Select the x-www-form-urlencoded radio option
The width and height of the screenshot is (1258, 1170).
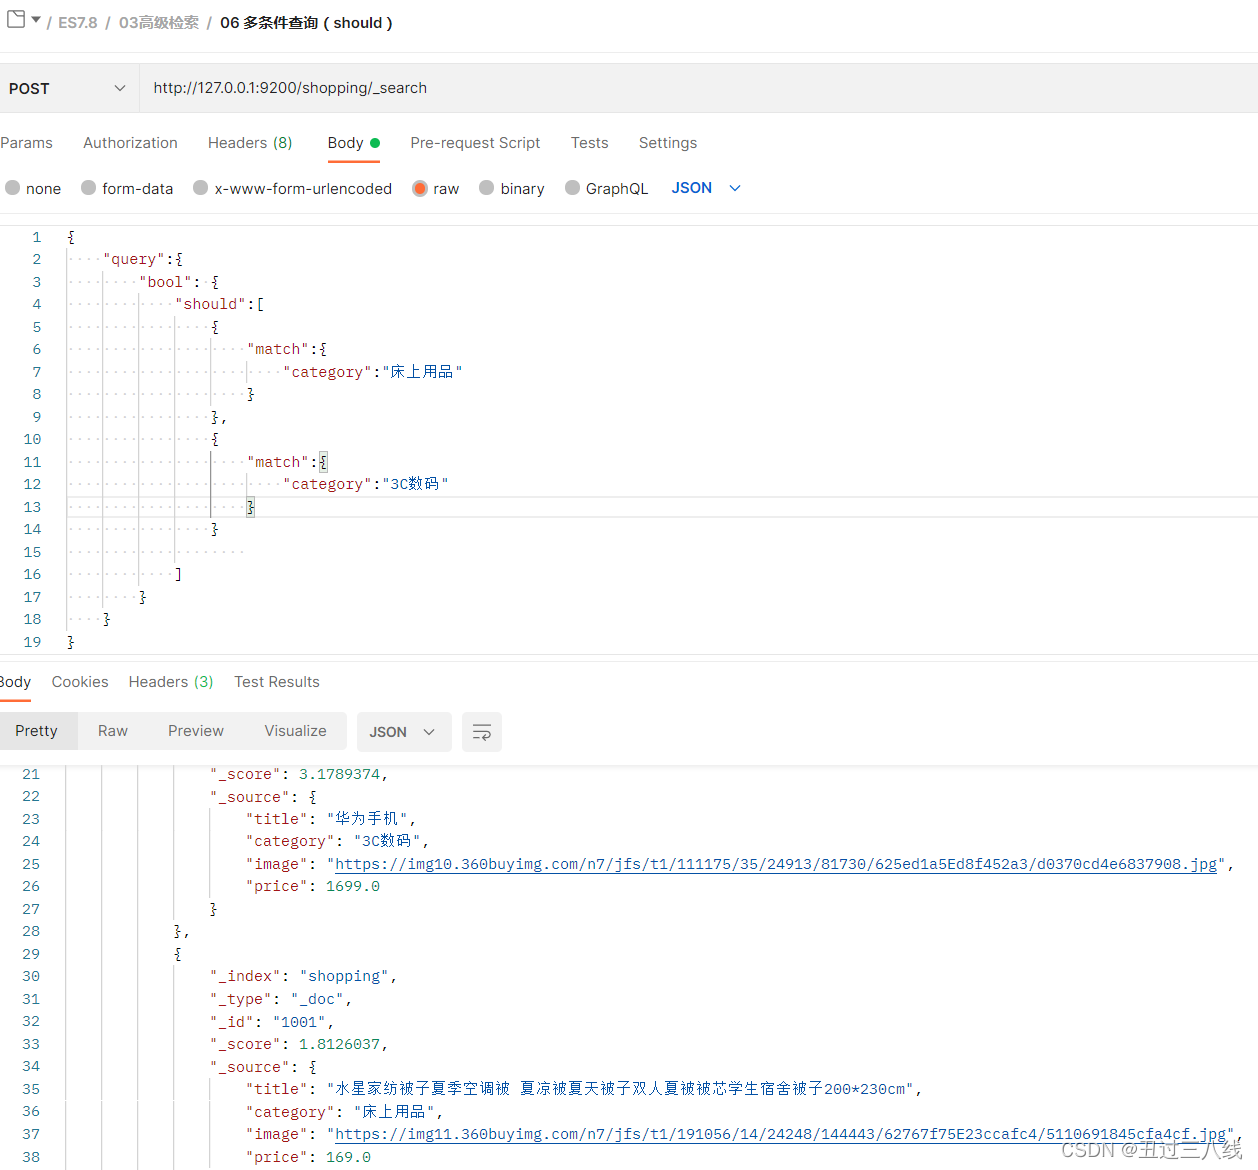tap(201, 188)
